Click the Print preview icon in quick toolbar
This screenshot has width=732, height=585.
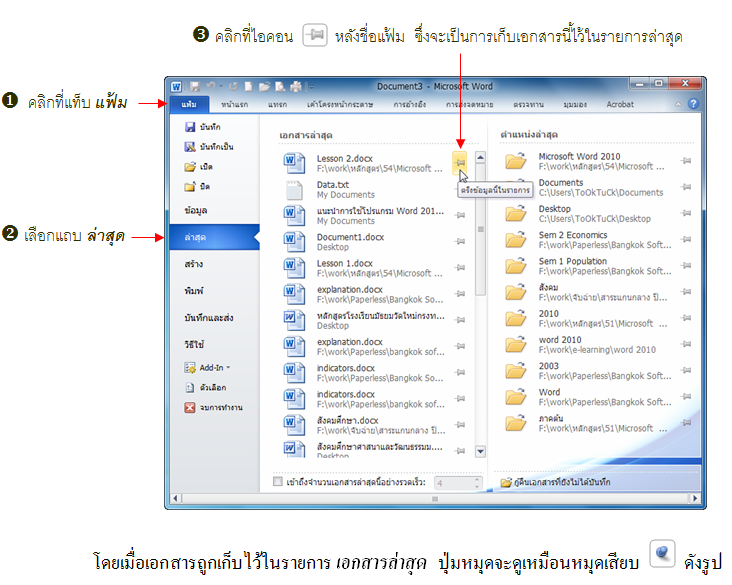(280, 86)
